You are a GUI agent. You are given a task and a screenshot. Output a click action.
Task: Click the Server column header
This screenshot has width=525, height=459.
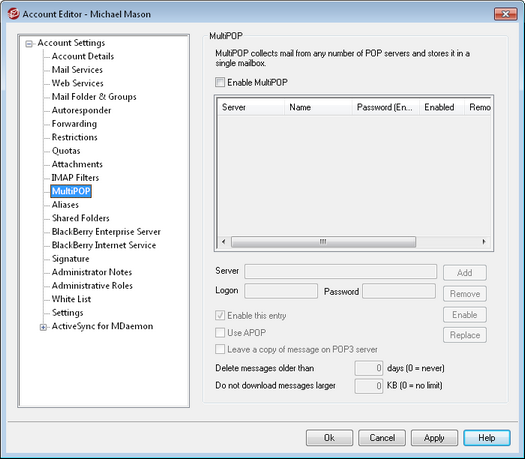tap(251, 107)
